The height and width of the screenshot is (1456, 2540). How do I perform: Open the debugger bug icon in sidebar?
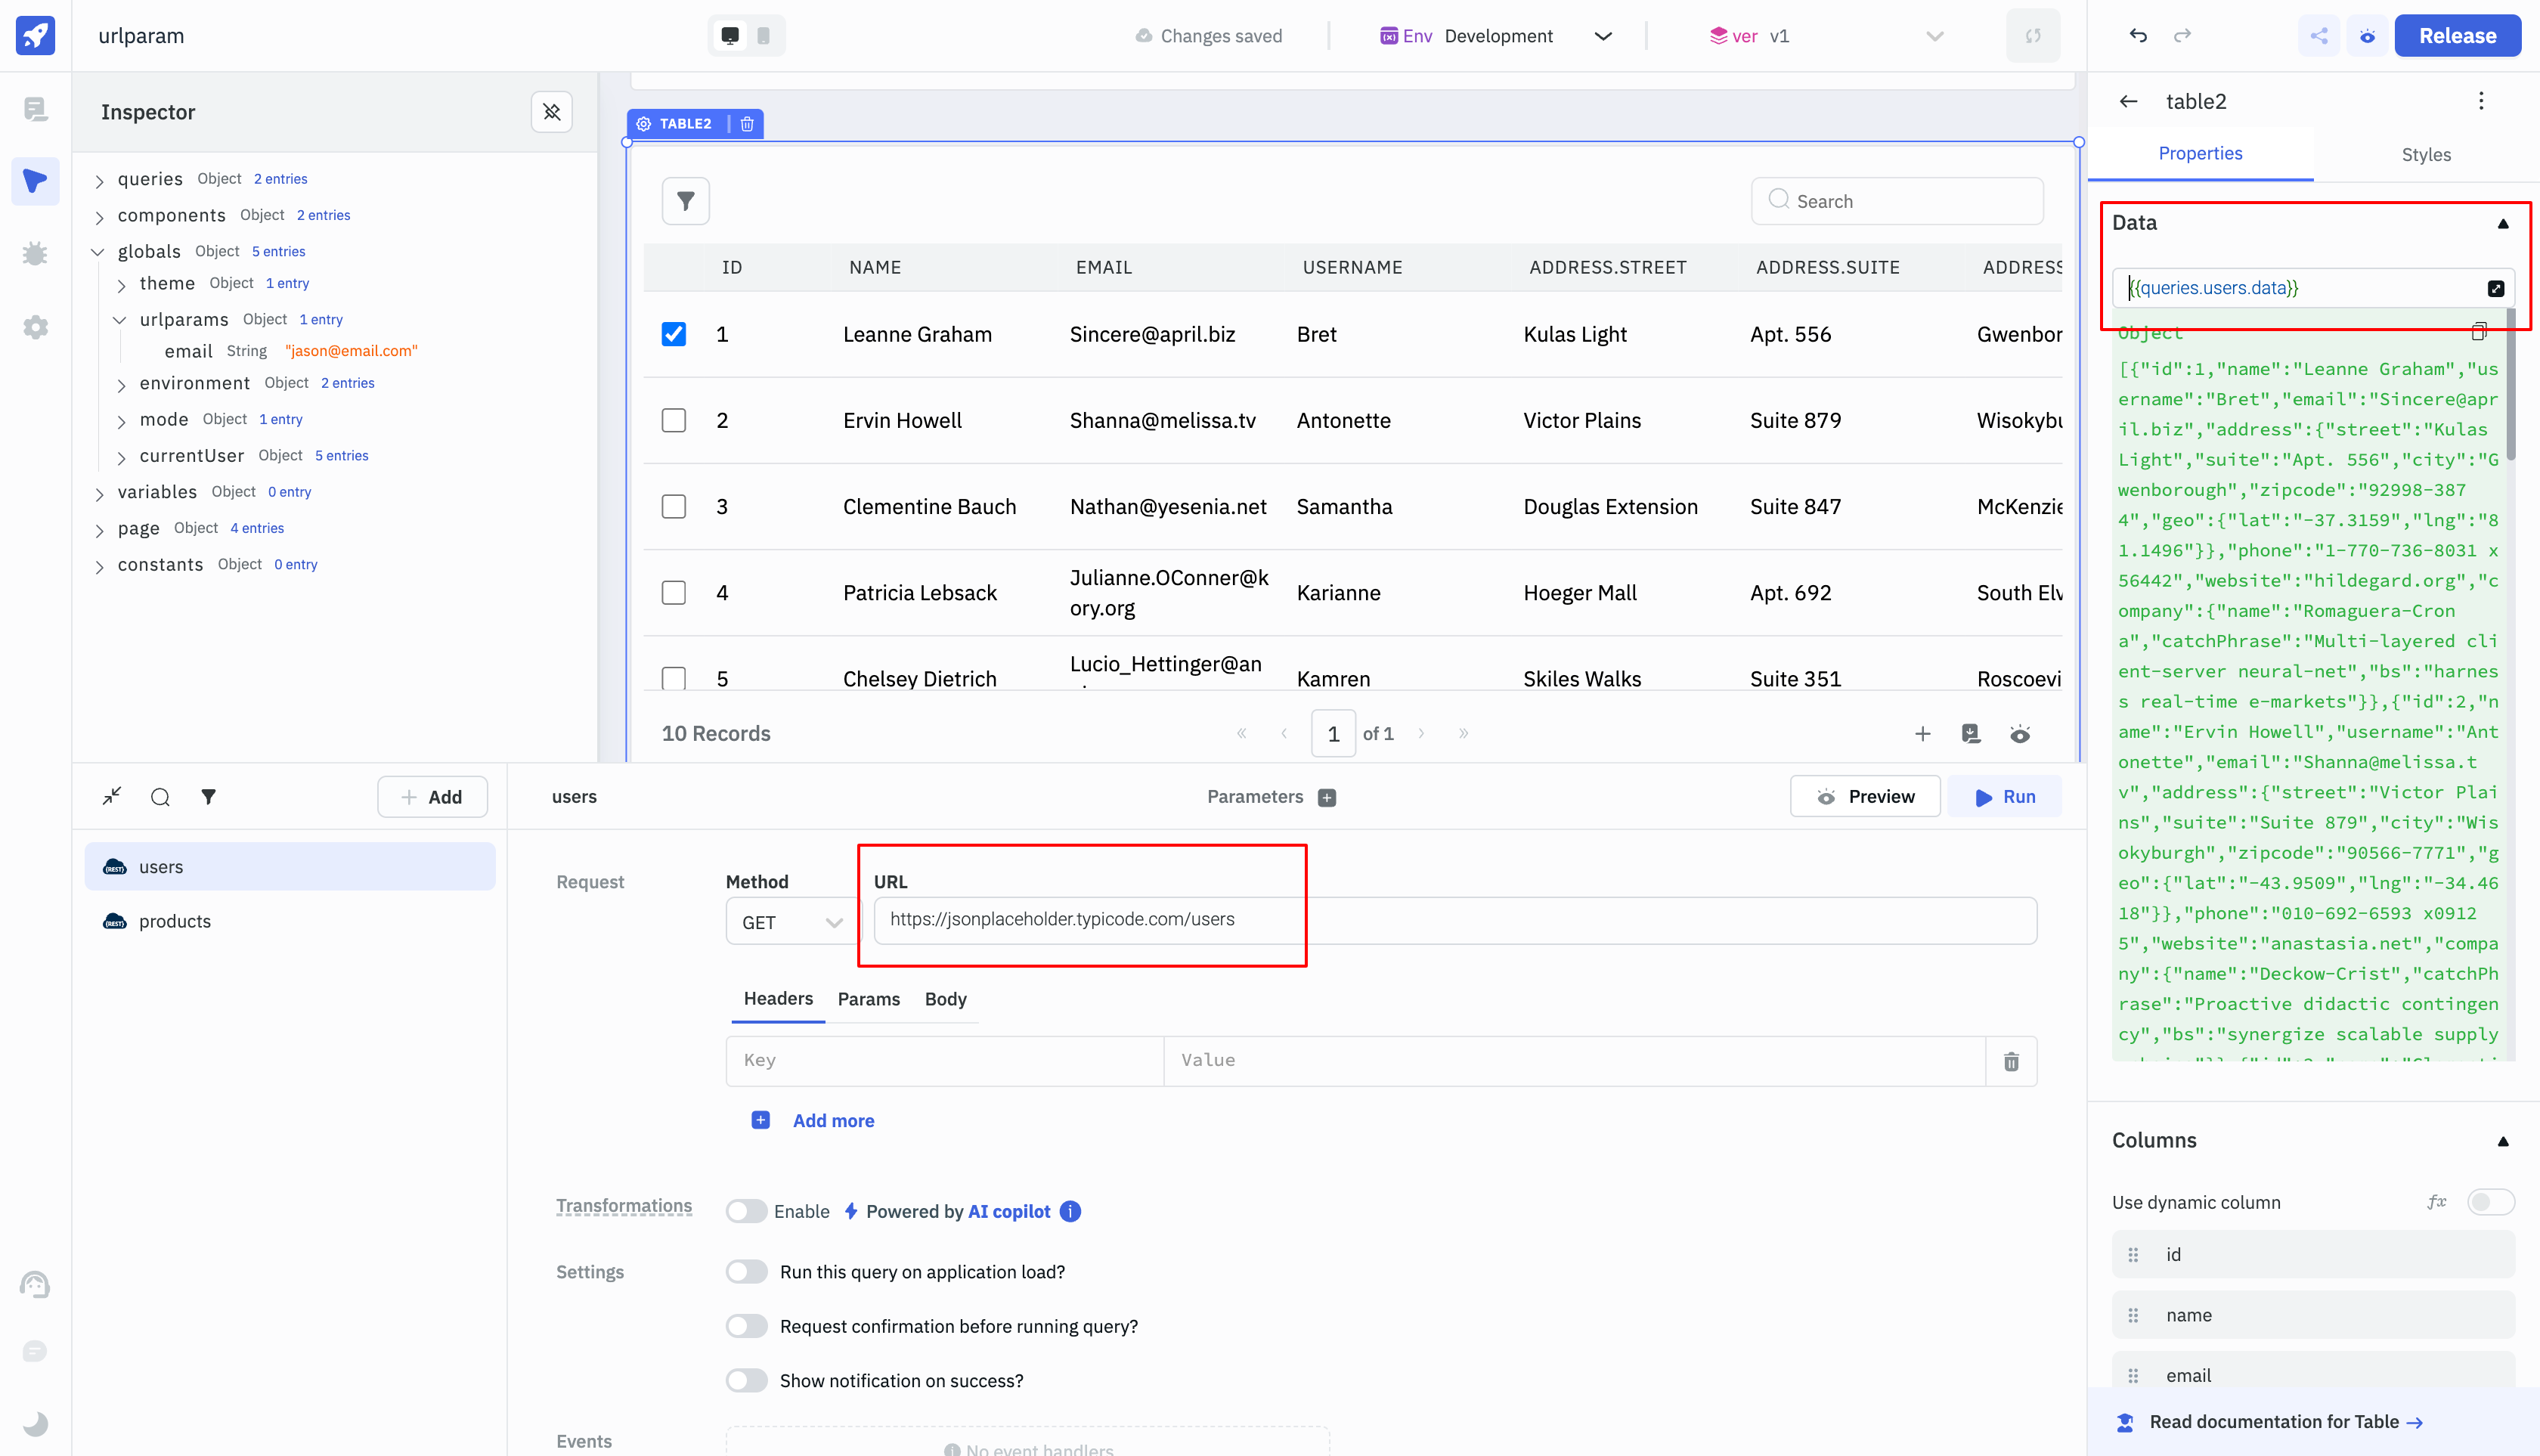(35, 254)
